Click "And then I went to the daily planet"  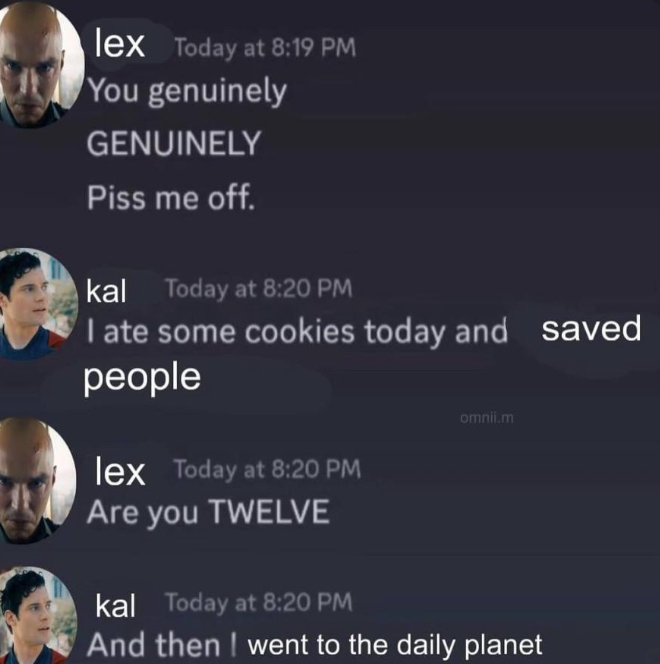pyautogui.click(x=315, y=645)
